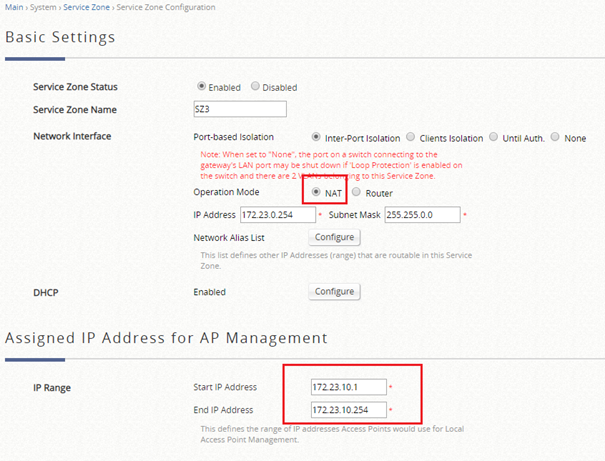The width and height of the screenshot is (605, 461).
Task: Go to Main in breadcrumb
Action: (14, 8)
